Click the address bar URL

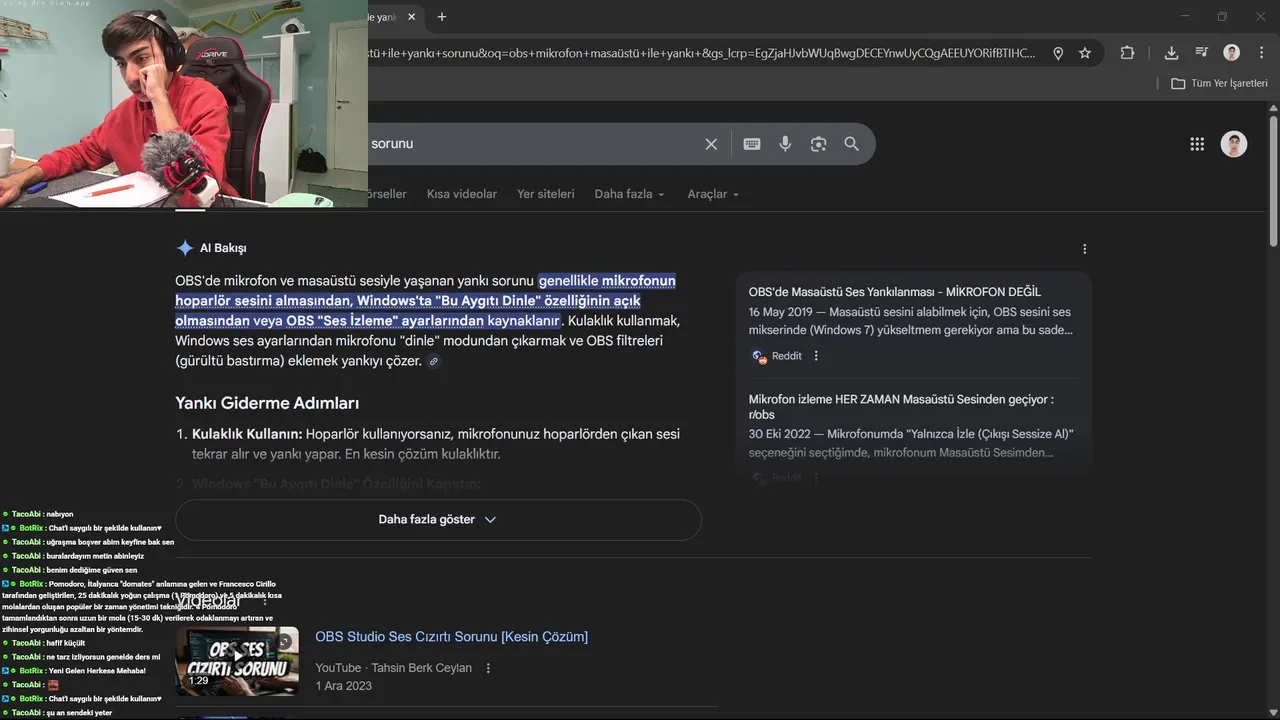click(x=702, y=53)
